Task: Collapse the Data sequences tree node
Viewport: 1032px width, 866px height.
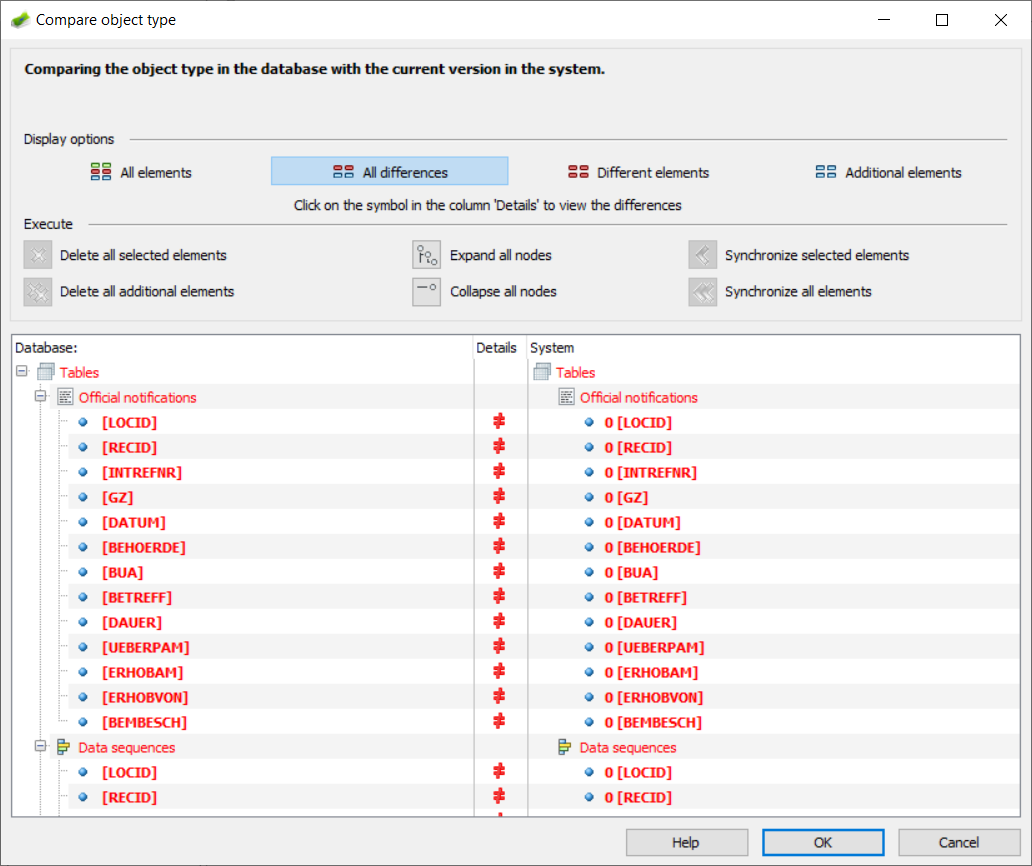Action: tap(41, 746)
